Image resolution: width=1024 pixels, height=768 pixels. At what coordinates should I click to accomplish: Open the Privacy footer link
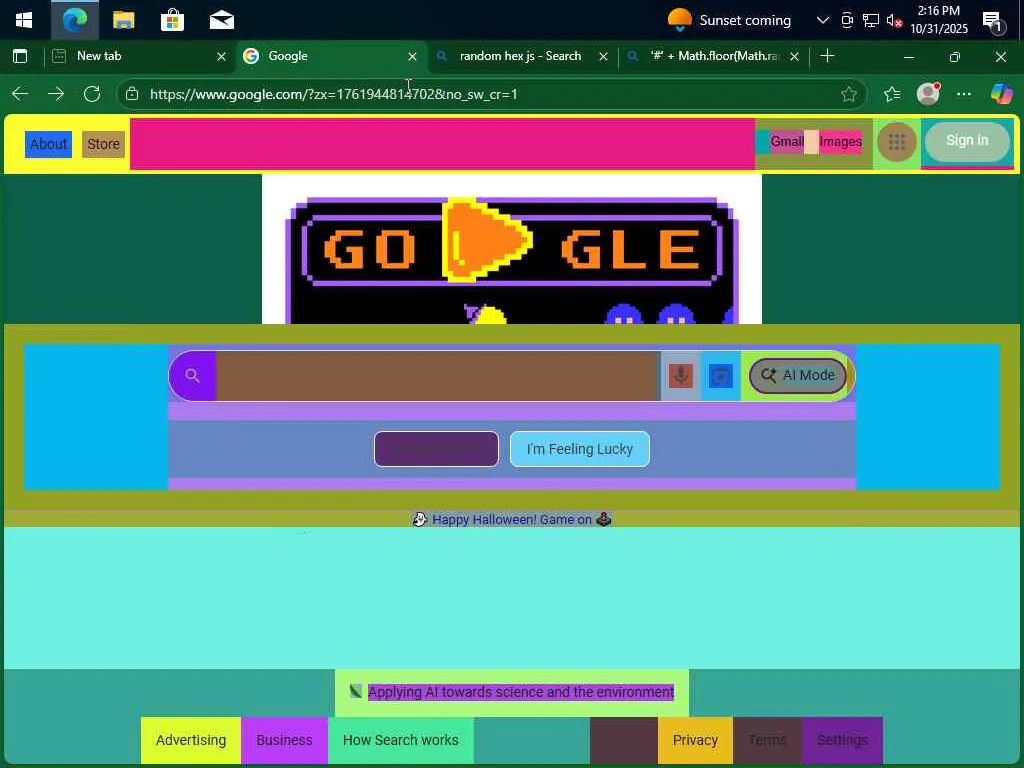696,741
